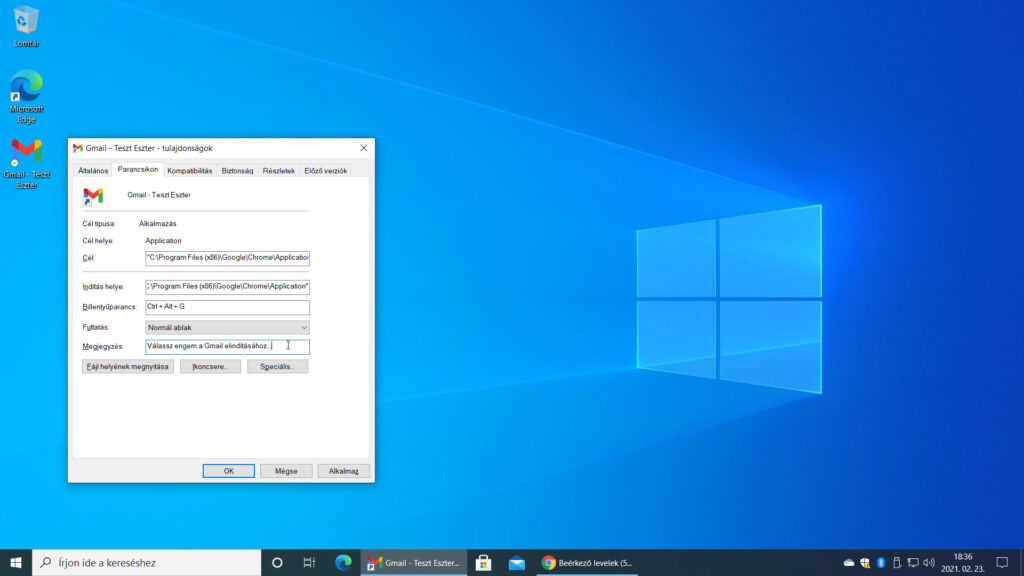Click the Application target location value
The height and width of the screenshot is (576, 1024).
click(x=163, y=240)
